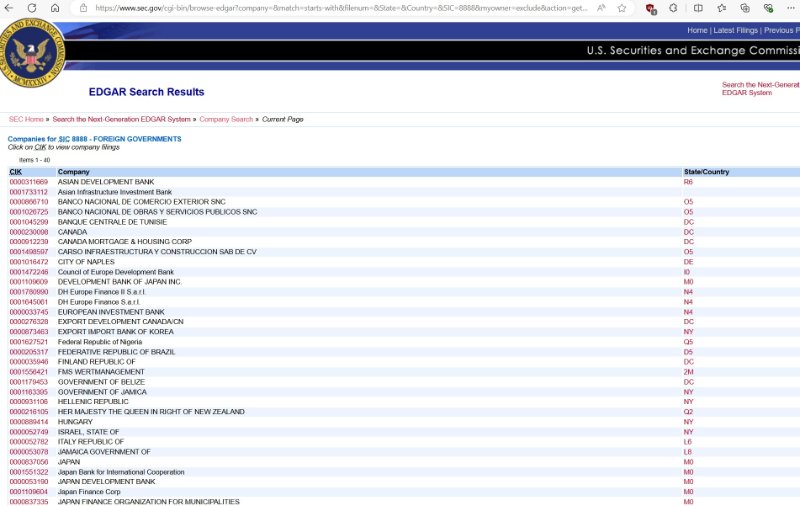Screen dimensions: 800x506
Task: Click breadcrumb link Search the Next-Generation EDGAR System
Action: 121,119
